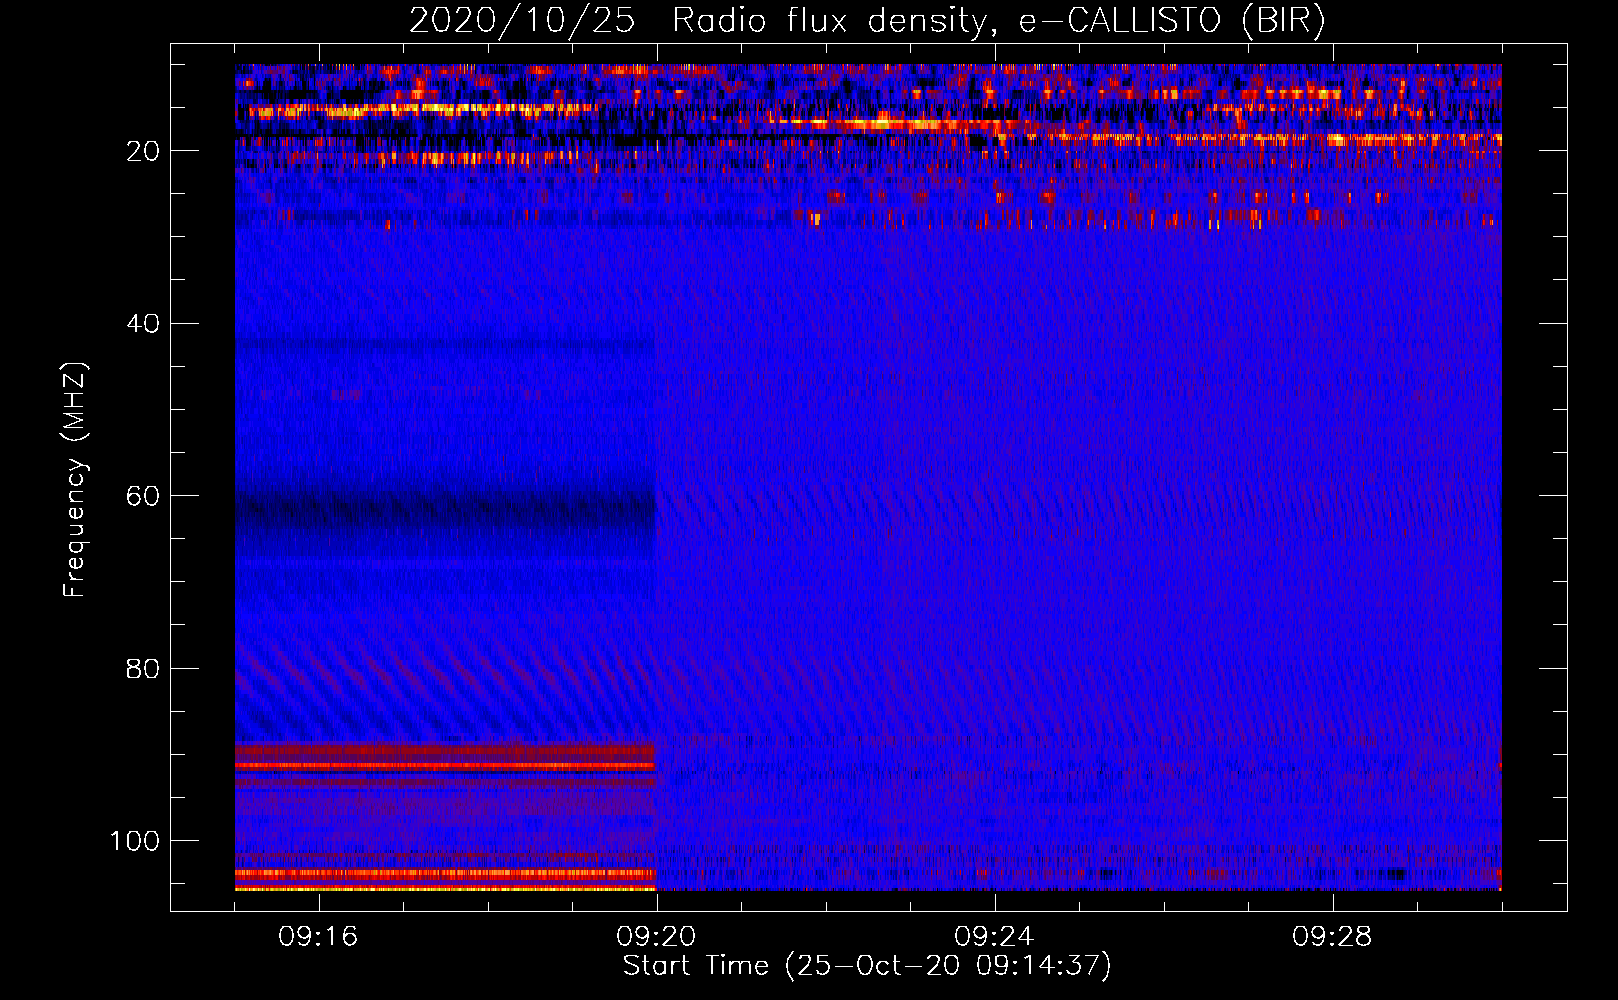Click the 'Frequency (MHZ)' axis label

point(75,479)
